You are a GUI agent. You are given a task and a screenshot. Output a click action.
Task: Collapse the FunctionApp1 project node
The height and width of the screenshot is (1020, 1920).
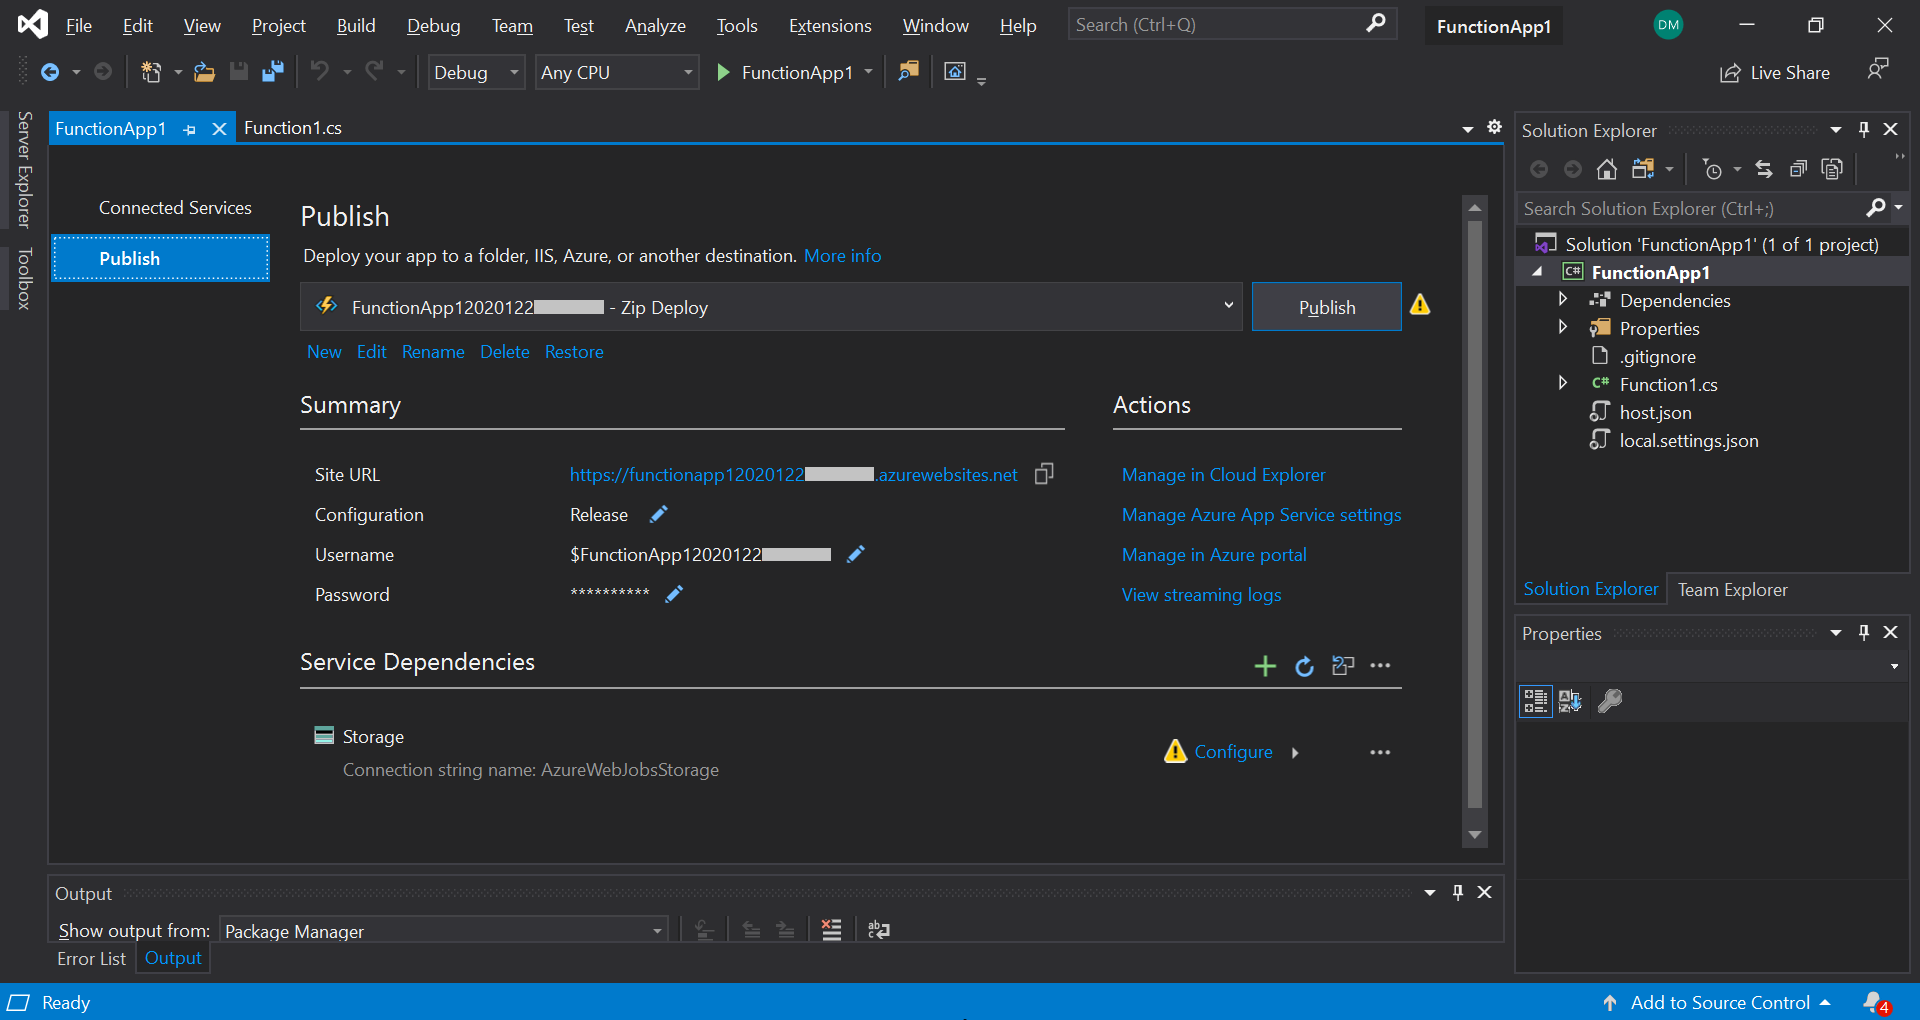1538,272
